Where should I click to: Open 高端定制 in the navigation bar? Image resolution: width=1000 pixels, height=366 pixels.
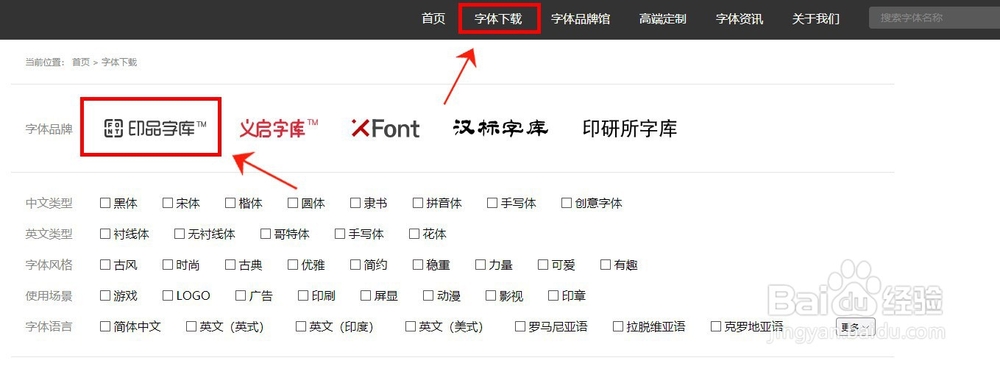coord(663,18)
